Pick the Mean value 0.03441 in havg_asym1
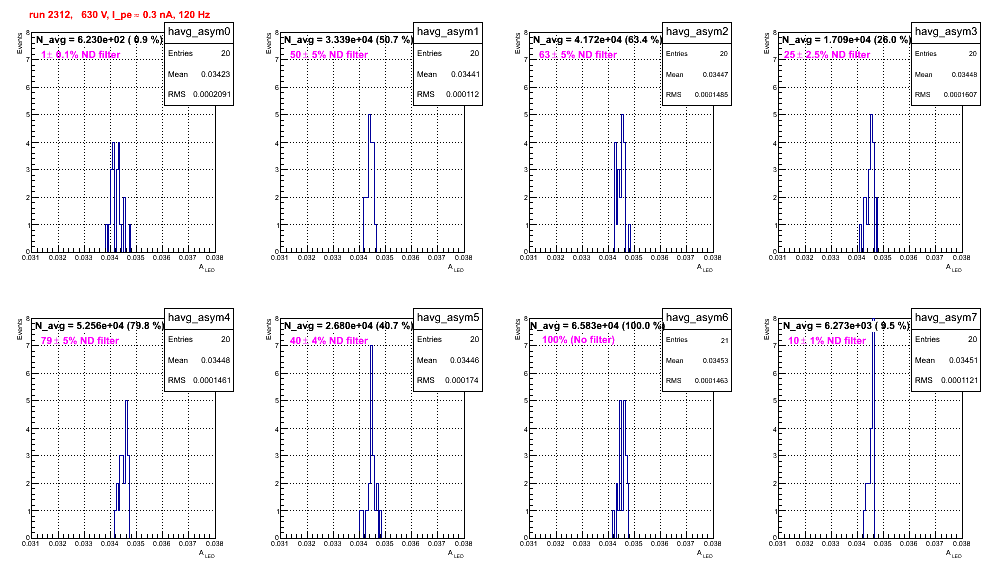Viewport: 996px width, 572px height. 465,74
